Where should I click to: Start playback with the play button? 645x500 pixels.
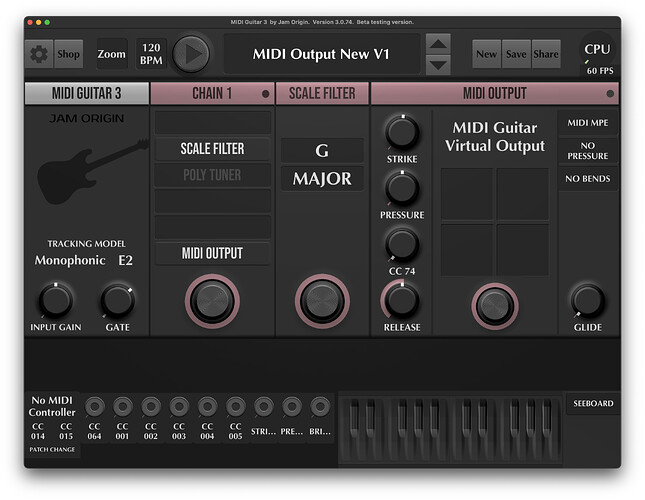pyautogui.click(x=191, y=54)
